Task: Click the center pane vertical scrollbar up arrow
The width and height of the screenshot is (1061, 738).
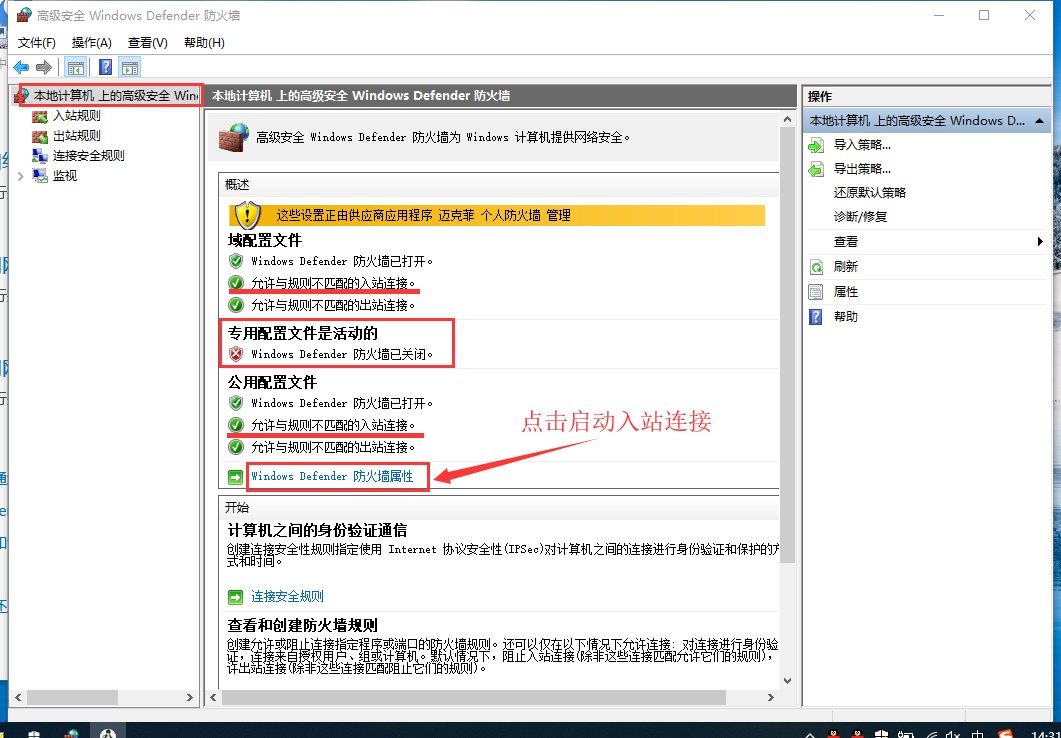Action: 787,120
